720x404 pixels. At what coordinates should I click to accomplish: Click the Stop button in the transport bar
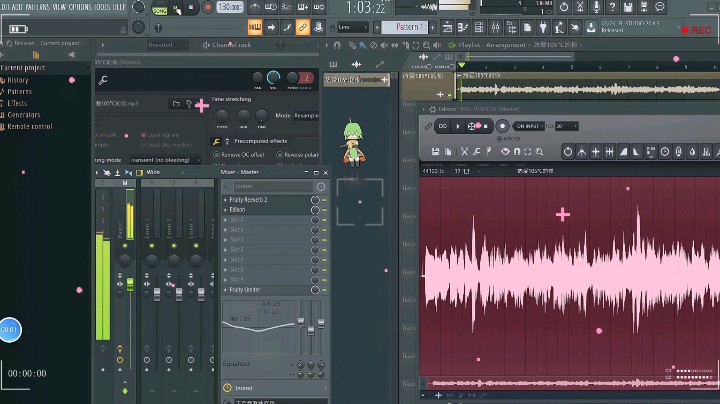(x=191, y=7)
